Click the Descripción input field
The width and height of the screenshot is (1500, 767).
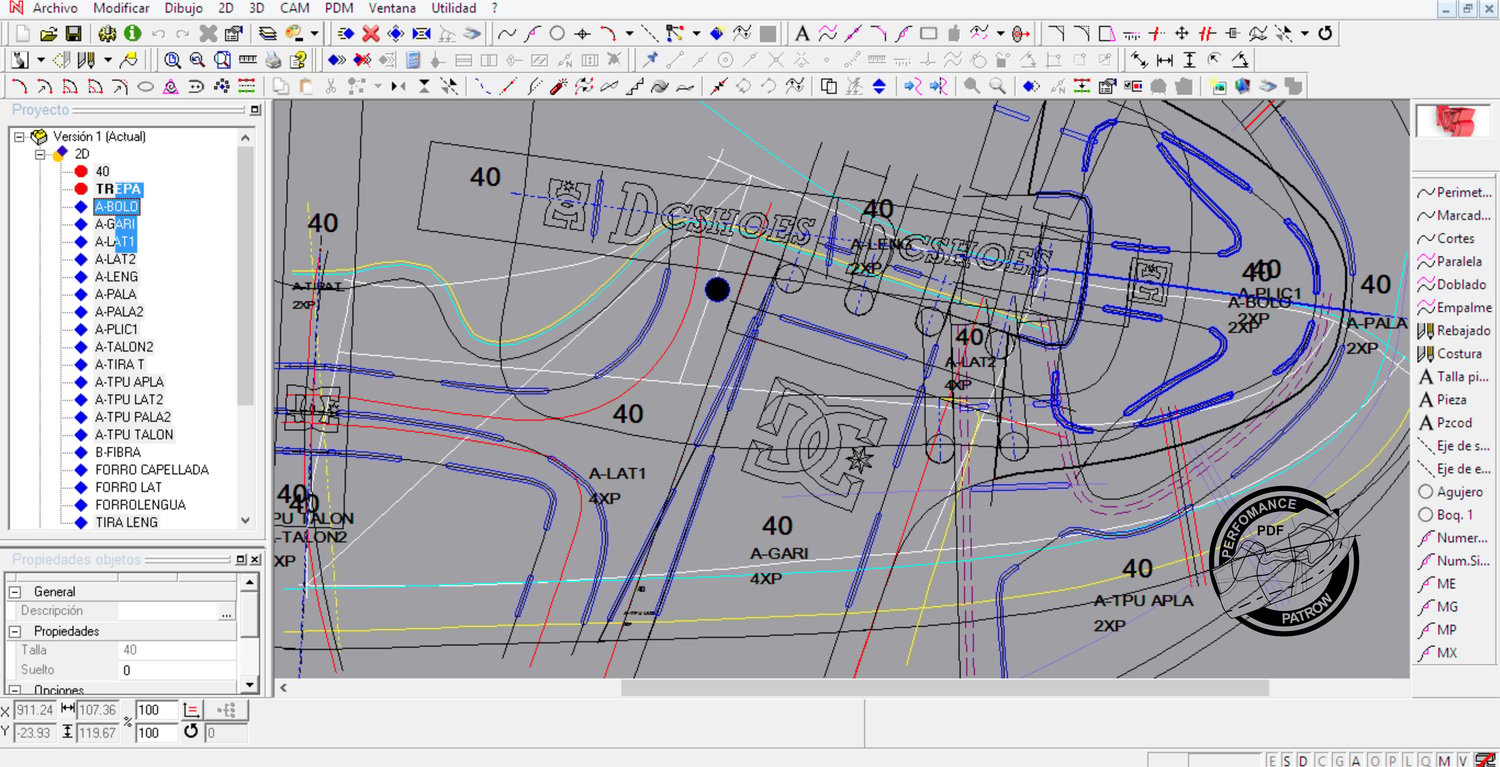167,611
